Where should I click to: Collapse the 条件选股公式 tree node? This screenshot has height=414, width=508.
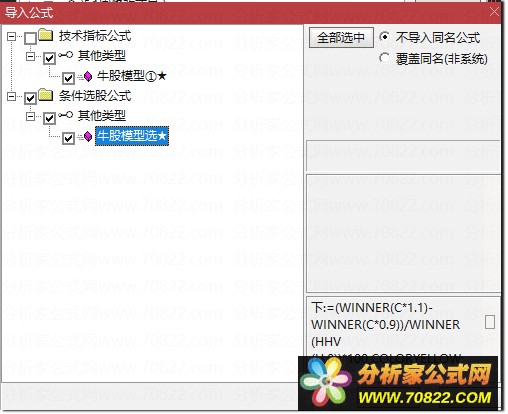click(11, 96)
